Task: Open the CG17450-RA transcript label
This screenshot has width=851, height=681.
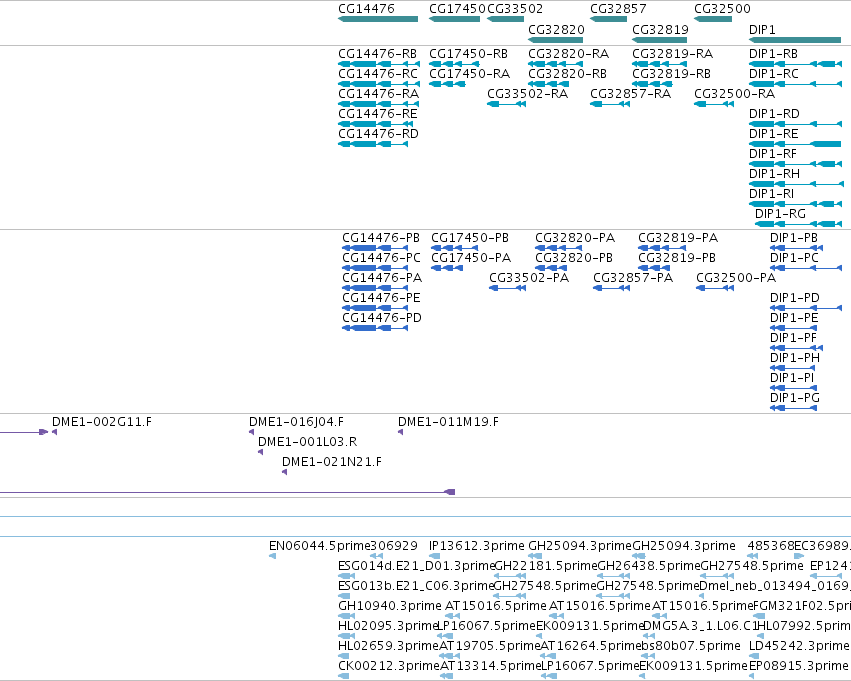Action: (469, 74)
